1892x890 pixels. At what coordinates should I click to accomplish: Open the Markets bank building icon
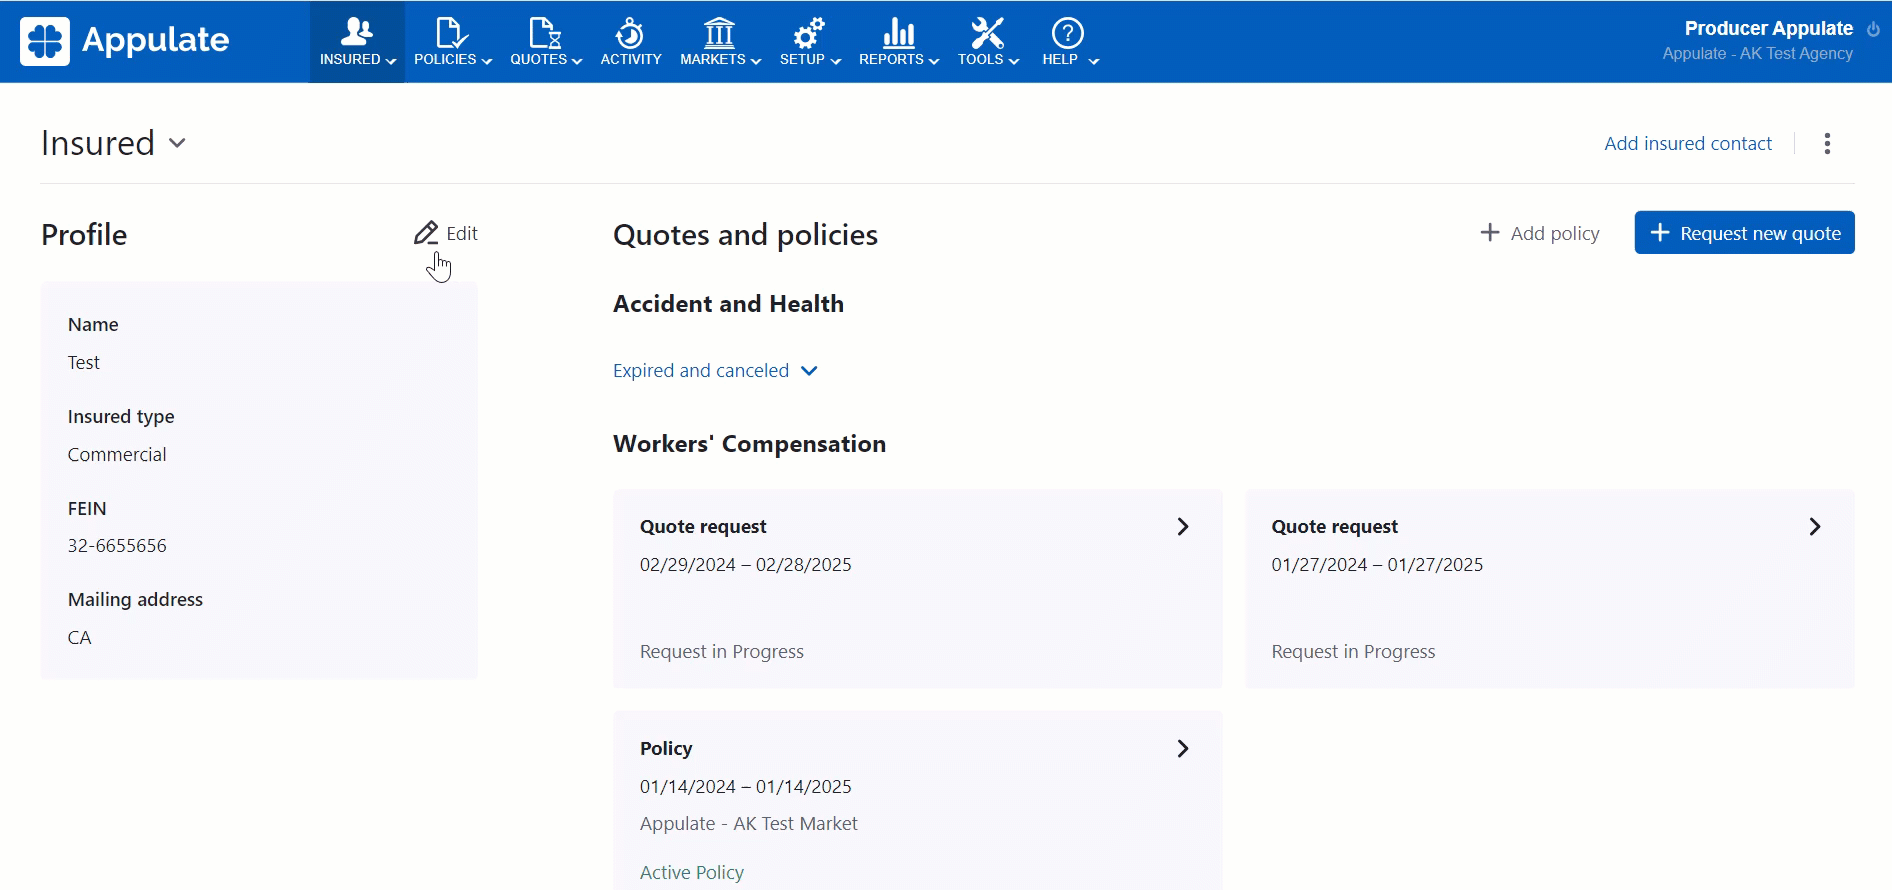[x=719, y=33]
